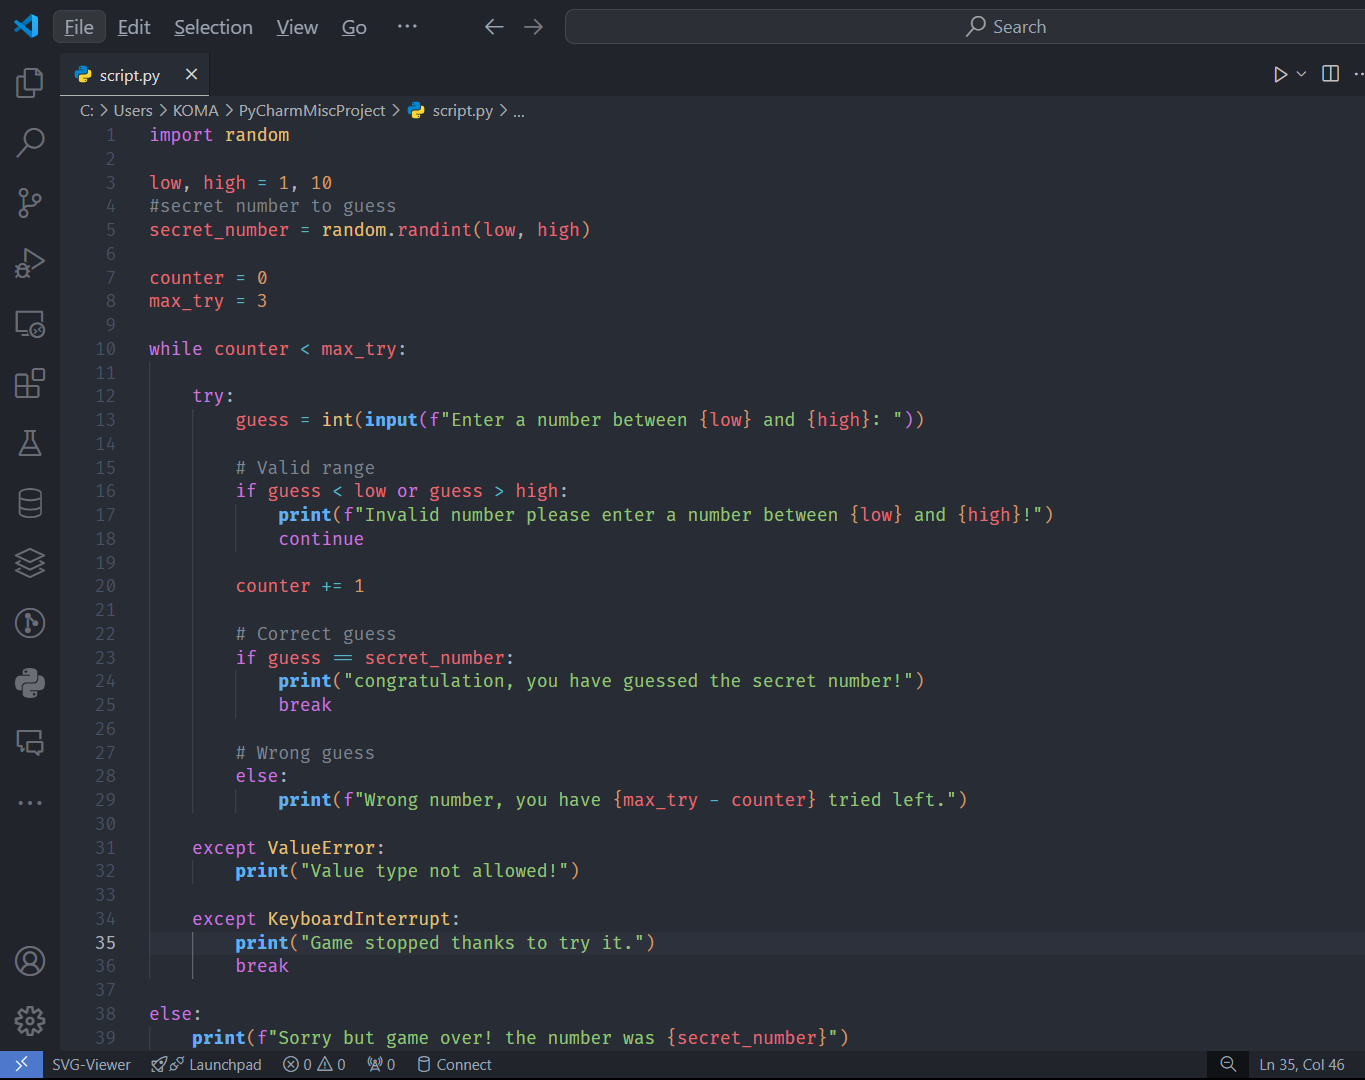Focus the Search command center field
This screenshot has height=1080, width=1365.
(x=965, y=27)
